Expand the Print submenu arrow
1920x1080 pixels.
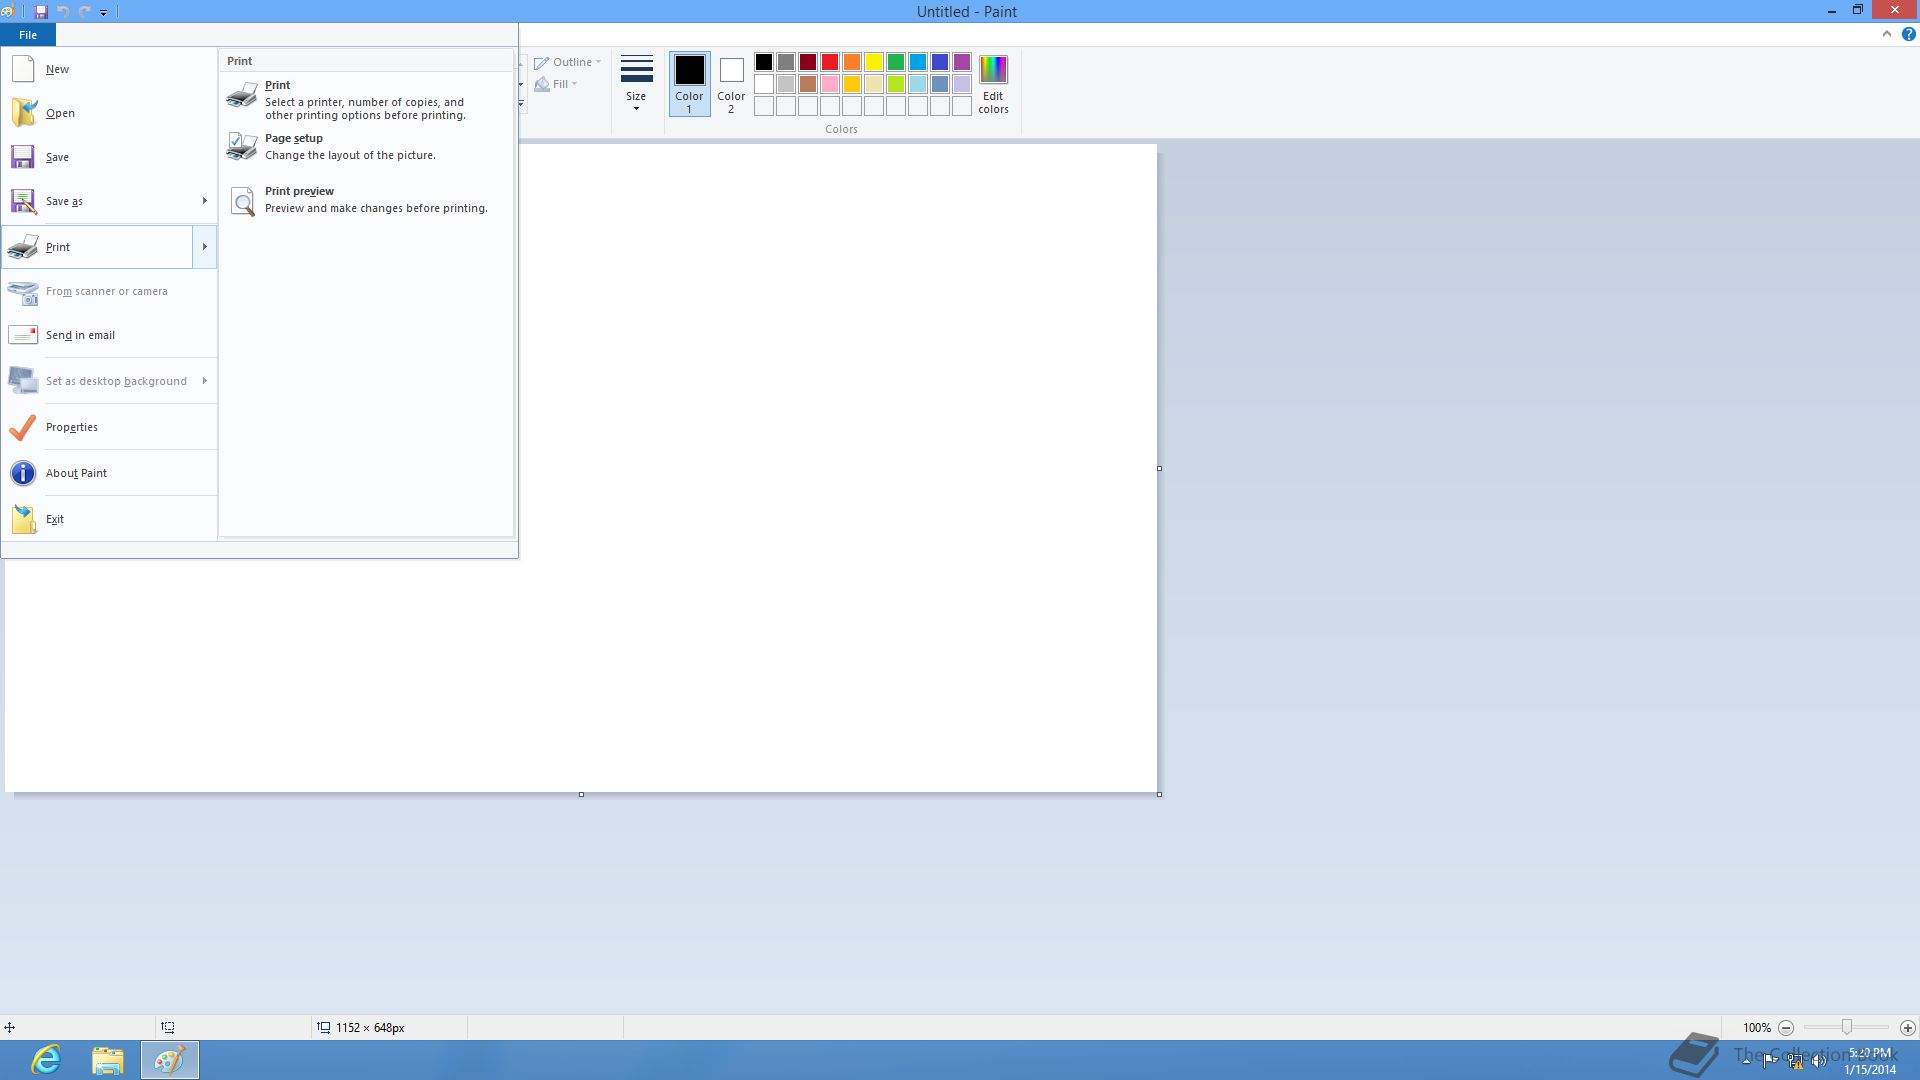pos(204,247)
